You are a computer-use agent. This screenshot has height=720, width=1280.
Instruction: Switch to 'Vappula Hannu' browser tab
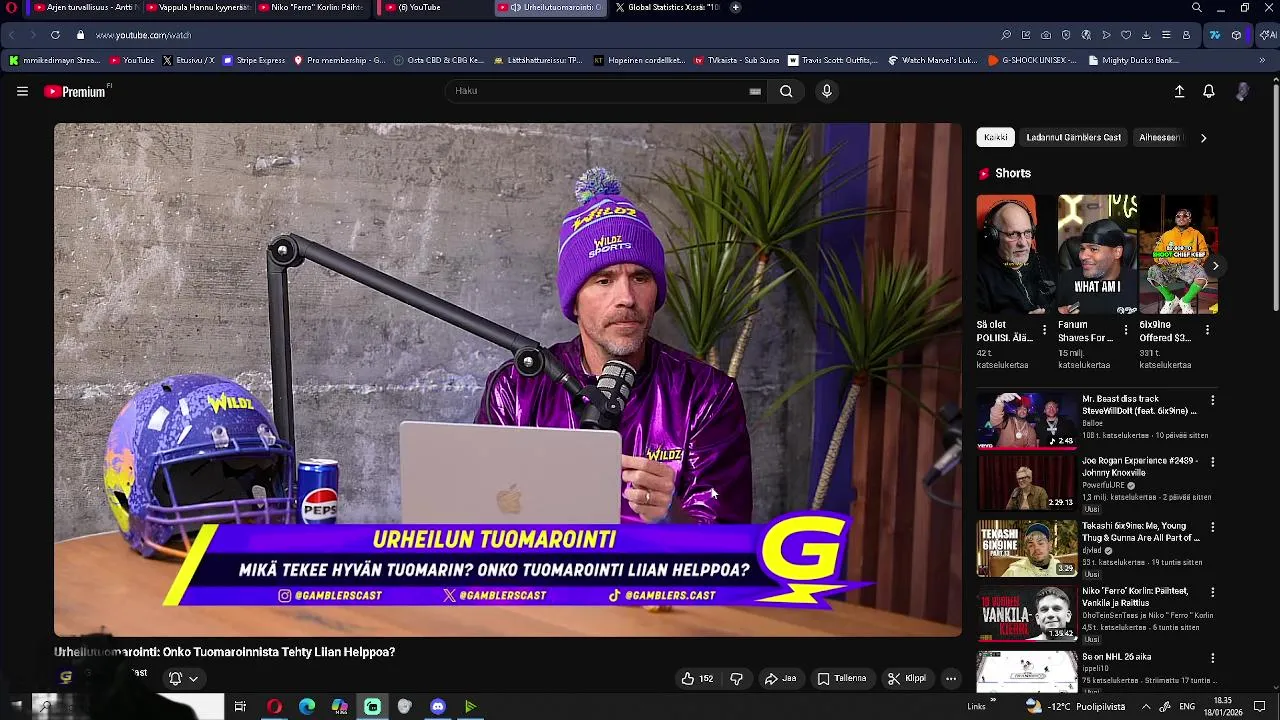[x=197, y=7]
